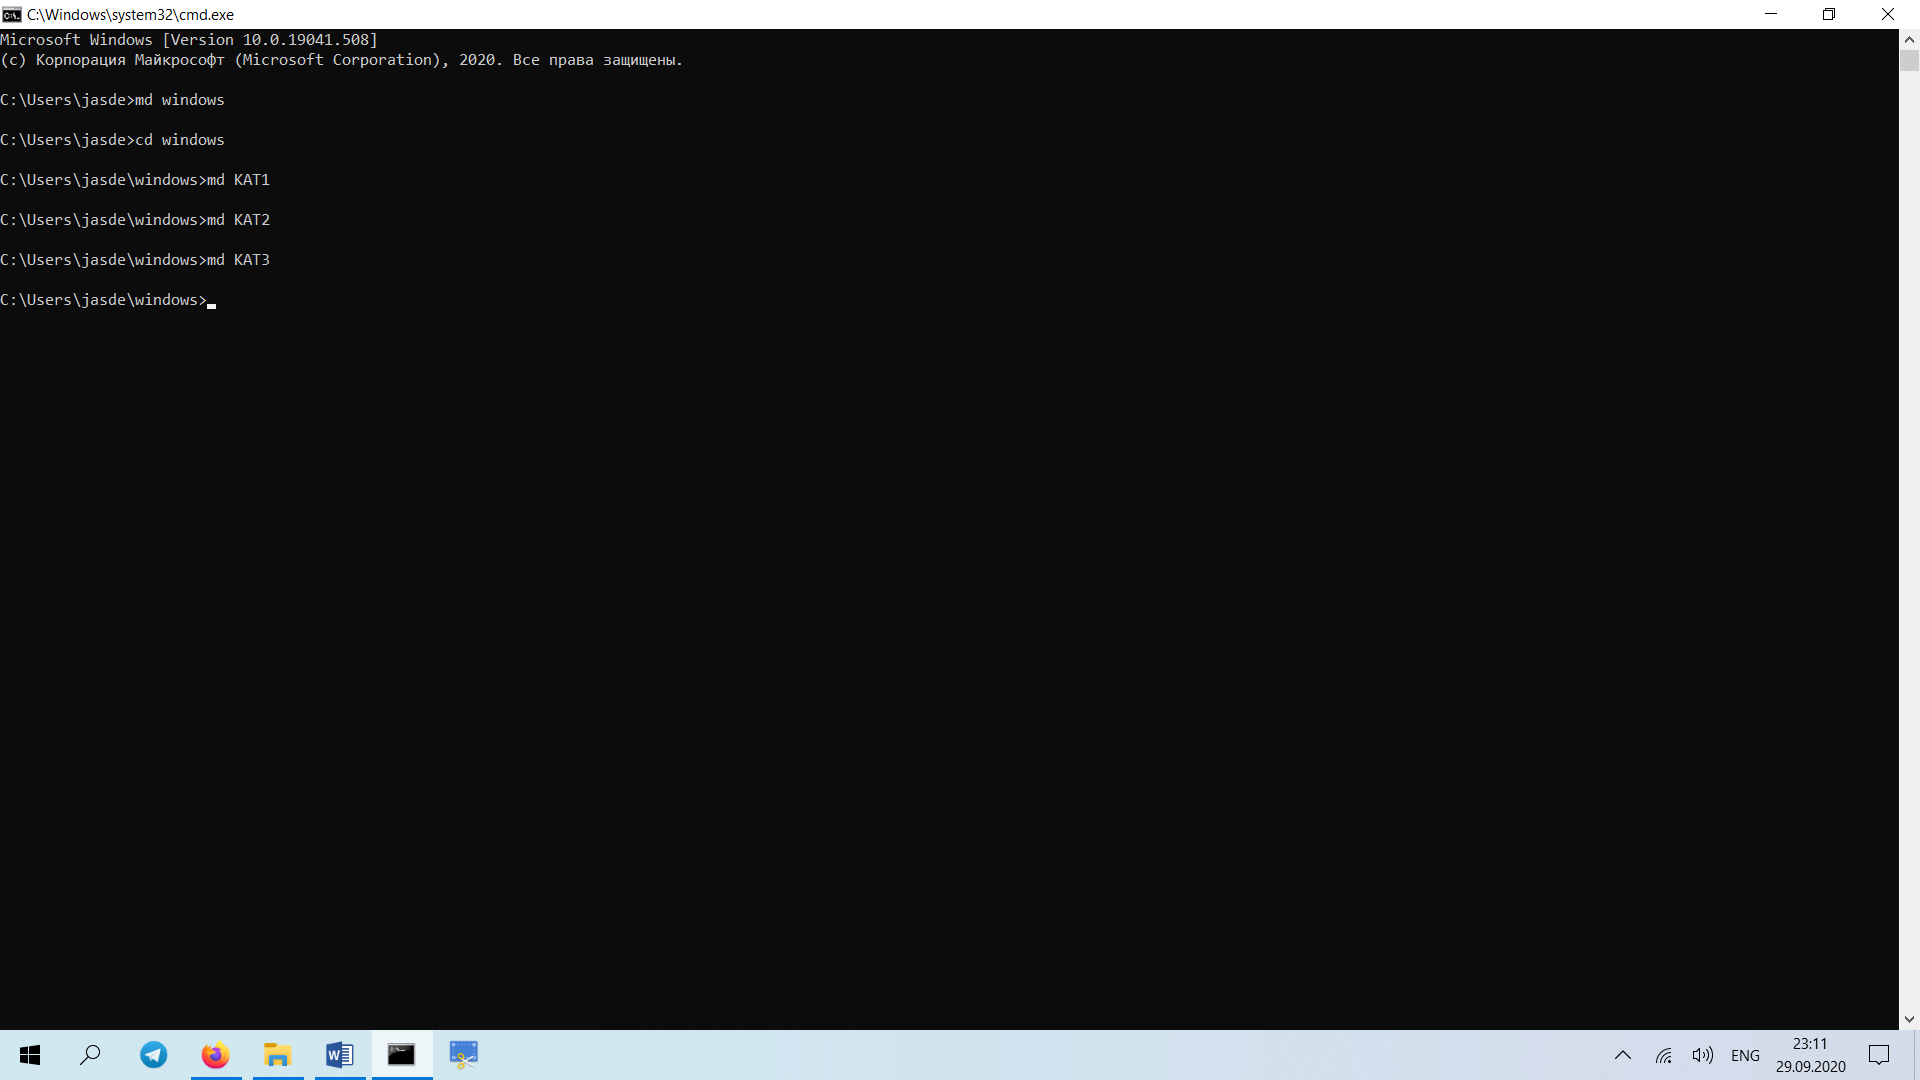1920x1080 pixels.
Task: Click the 'md windows' command line
Action: [x=113, y=100]
